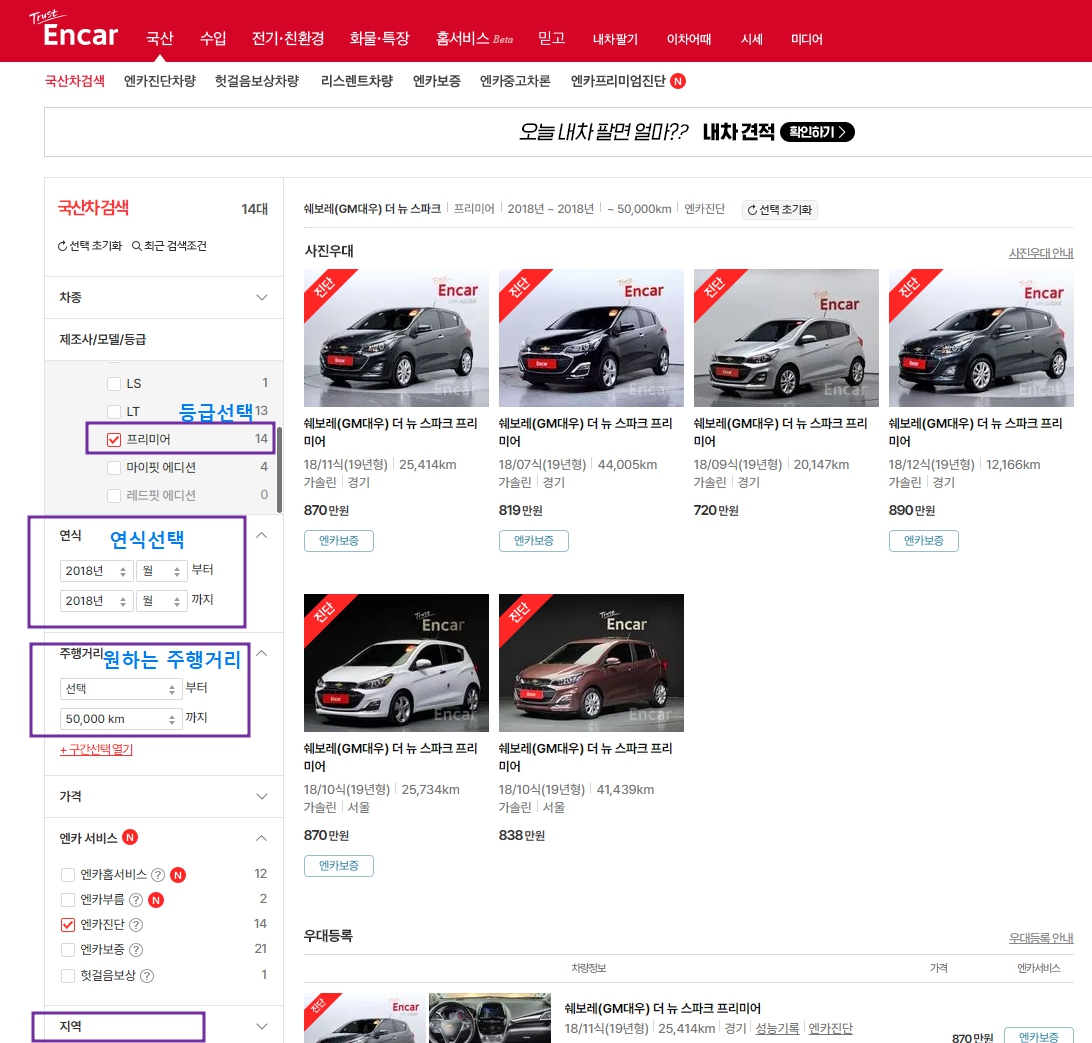Open help icon next to 엔카진단 filter
1092x1043 pixels.
[x=136, y=925]
